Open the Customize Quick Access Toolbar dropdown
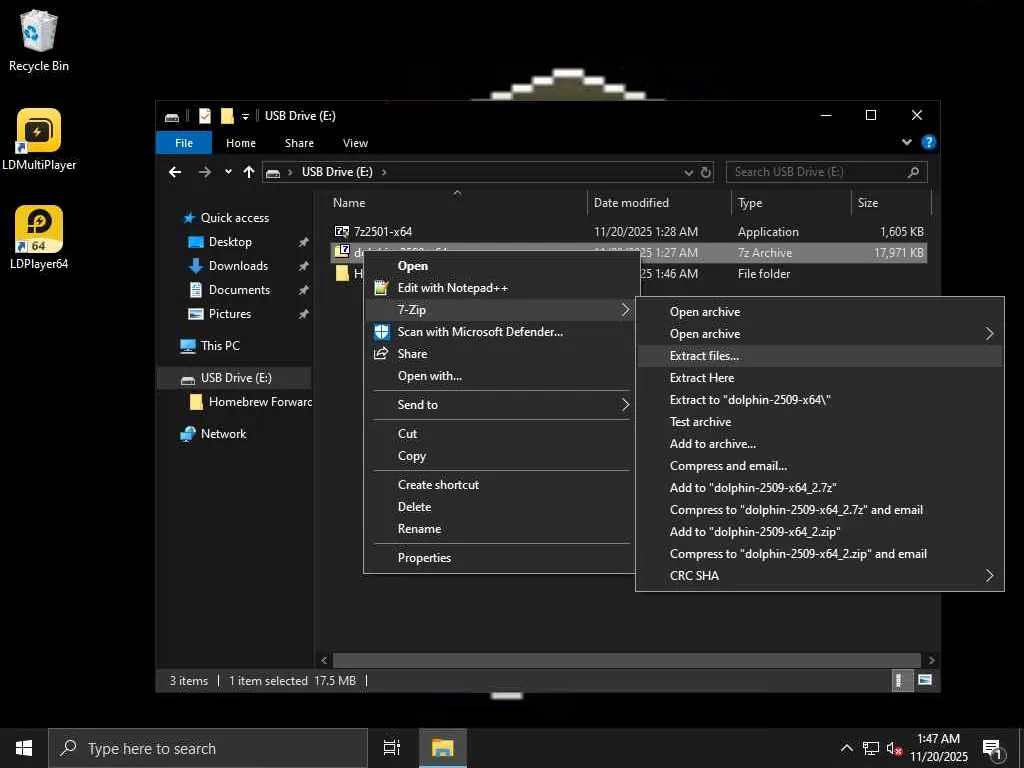This screenshot has width=1024, height=768. click(246, 116)
